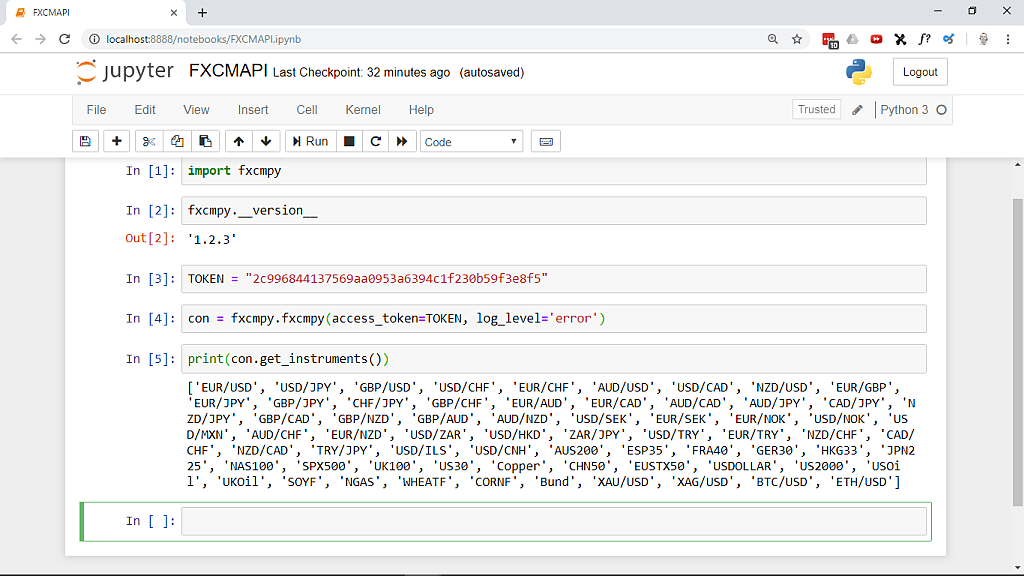
Task: Click the site information icon
Action: pyautogui.click(x=94, y=39)
